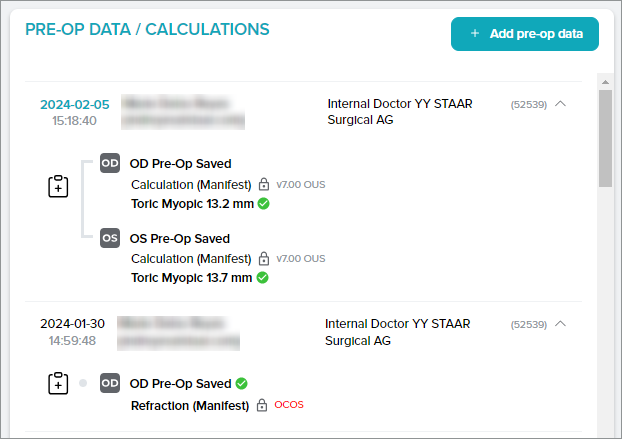Viewport: 622px width, 439px height.
Task: Collapse the 2024-02-05 pre-op record
Action: tap(560, 103)
